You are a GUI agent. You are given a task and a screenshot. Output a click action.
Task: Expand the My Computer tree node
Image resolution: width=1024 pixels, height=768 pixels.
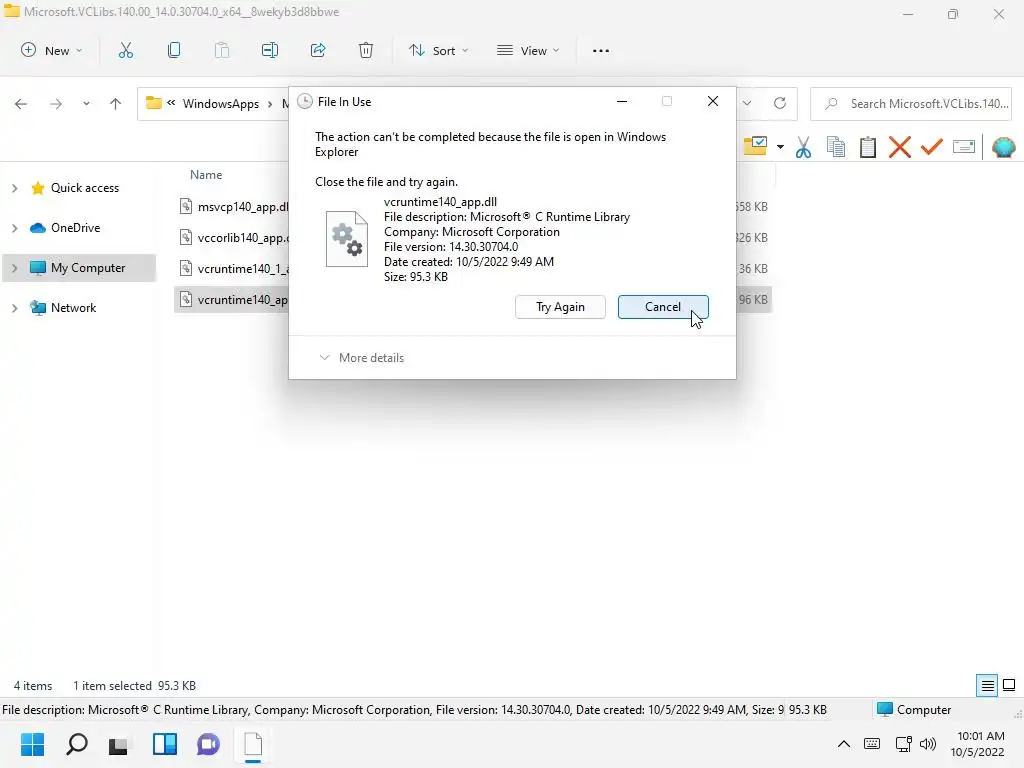(14, 268)
